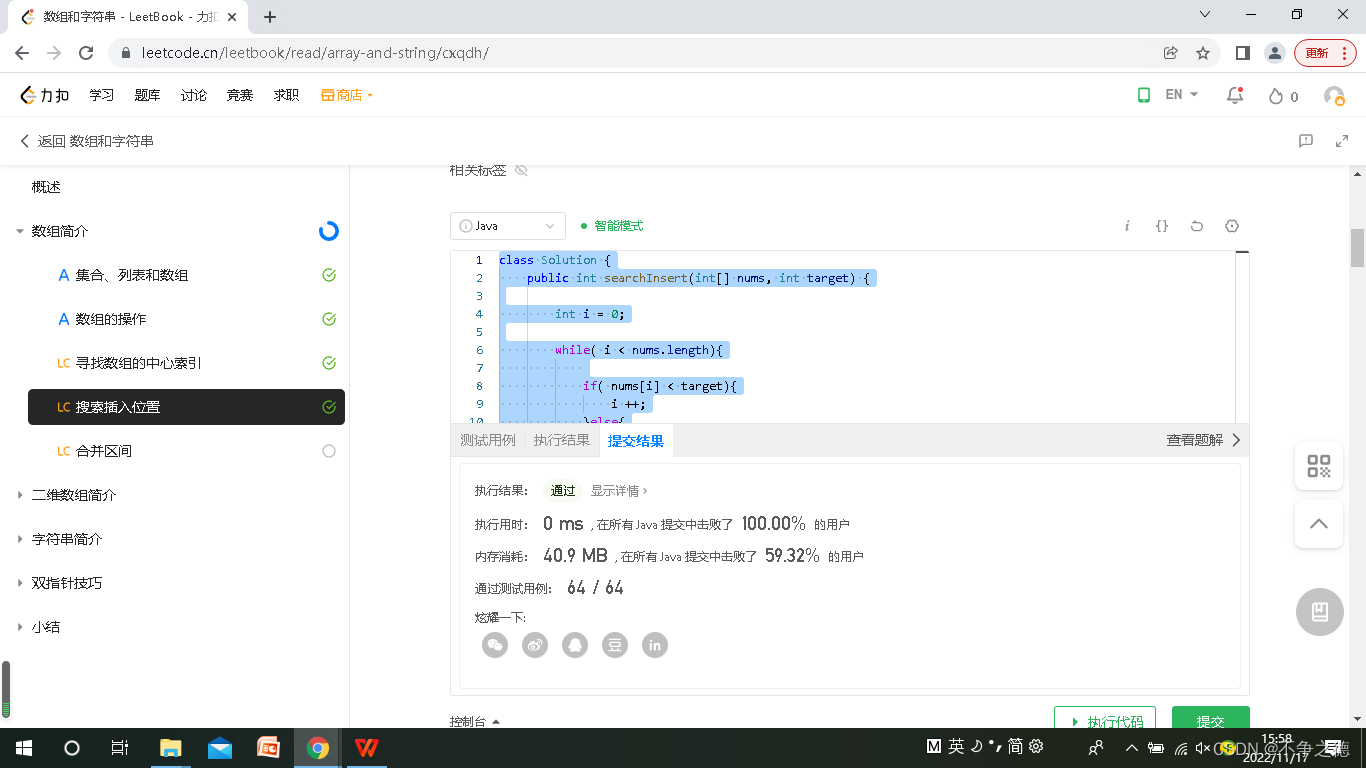Expand the 小结 section
Screen dimensions: 1366x768
20,627
